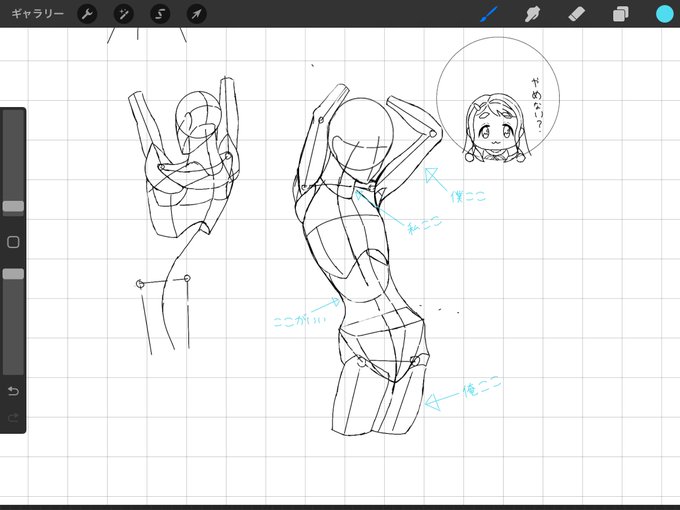Select the Smudge tool
The width and height of the screenshot is (680, 510).
533,14
